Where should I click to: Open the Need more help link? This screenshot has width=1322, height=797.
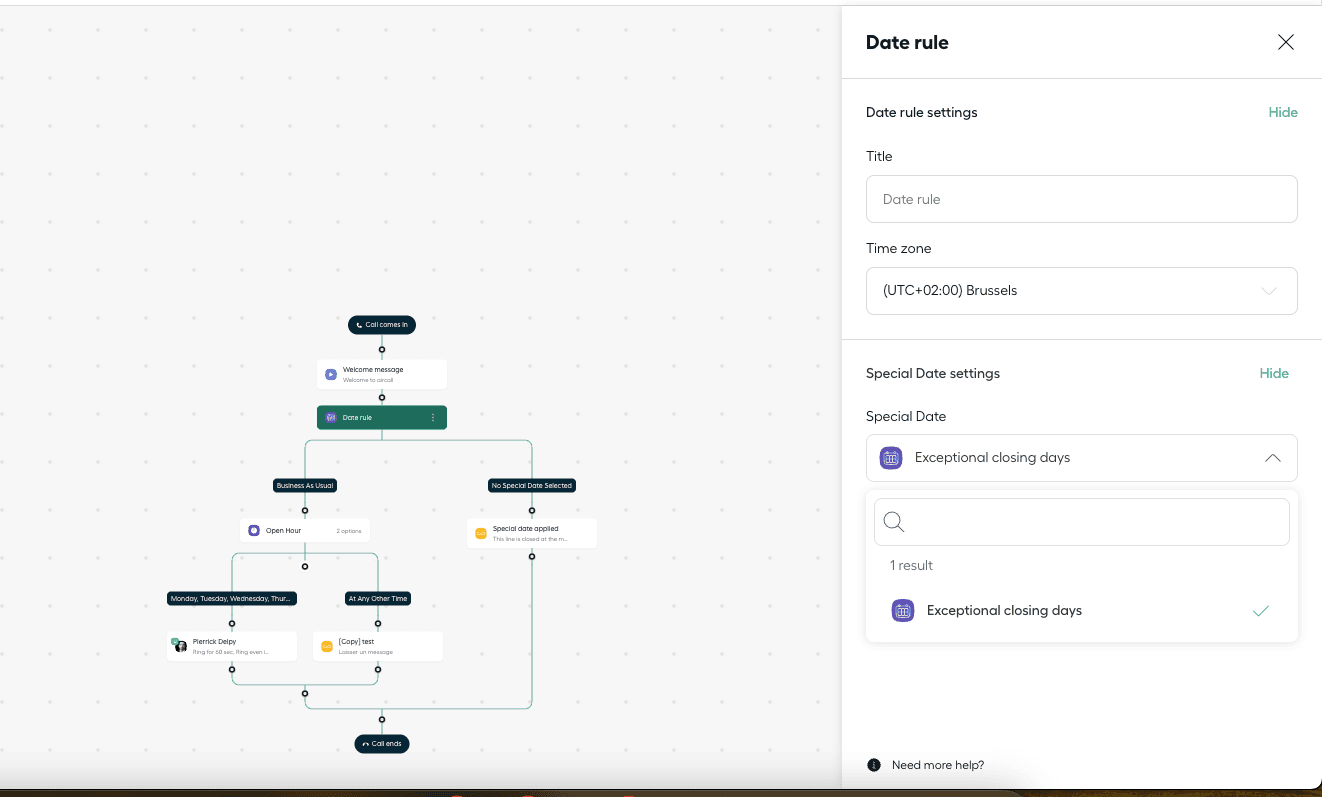(x=937, y=765)
